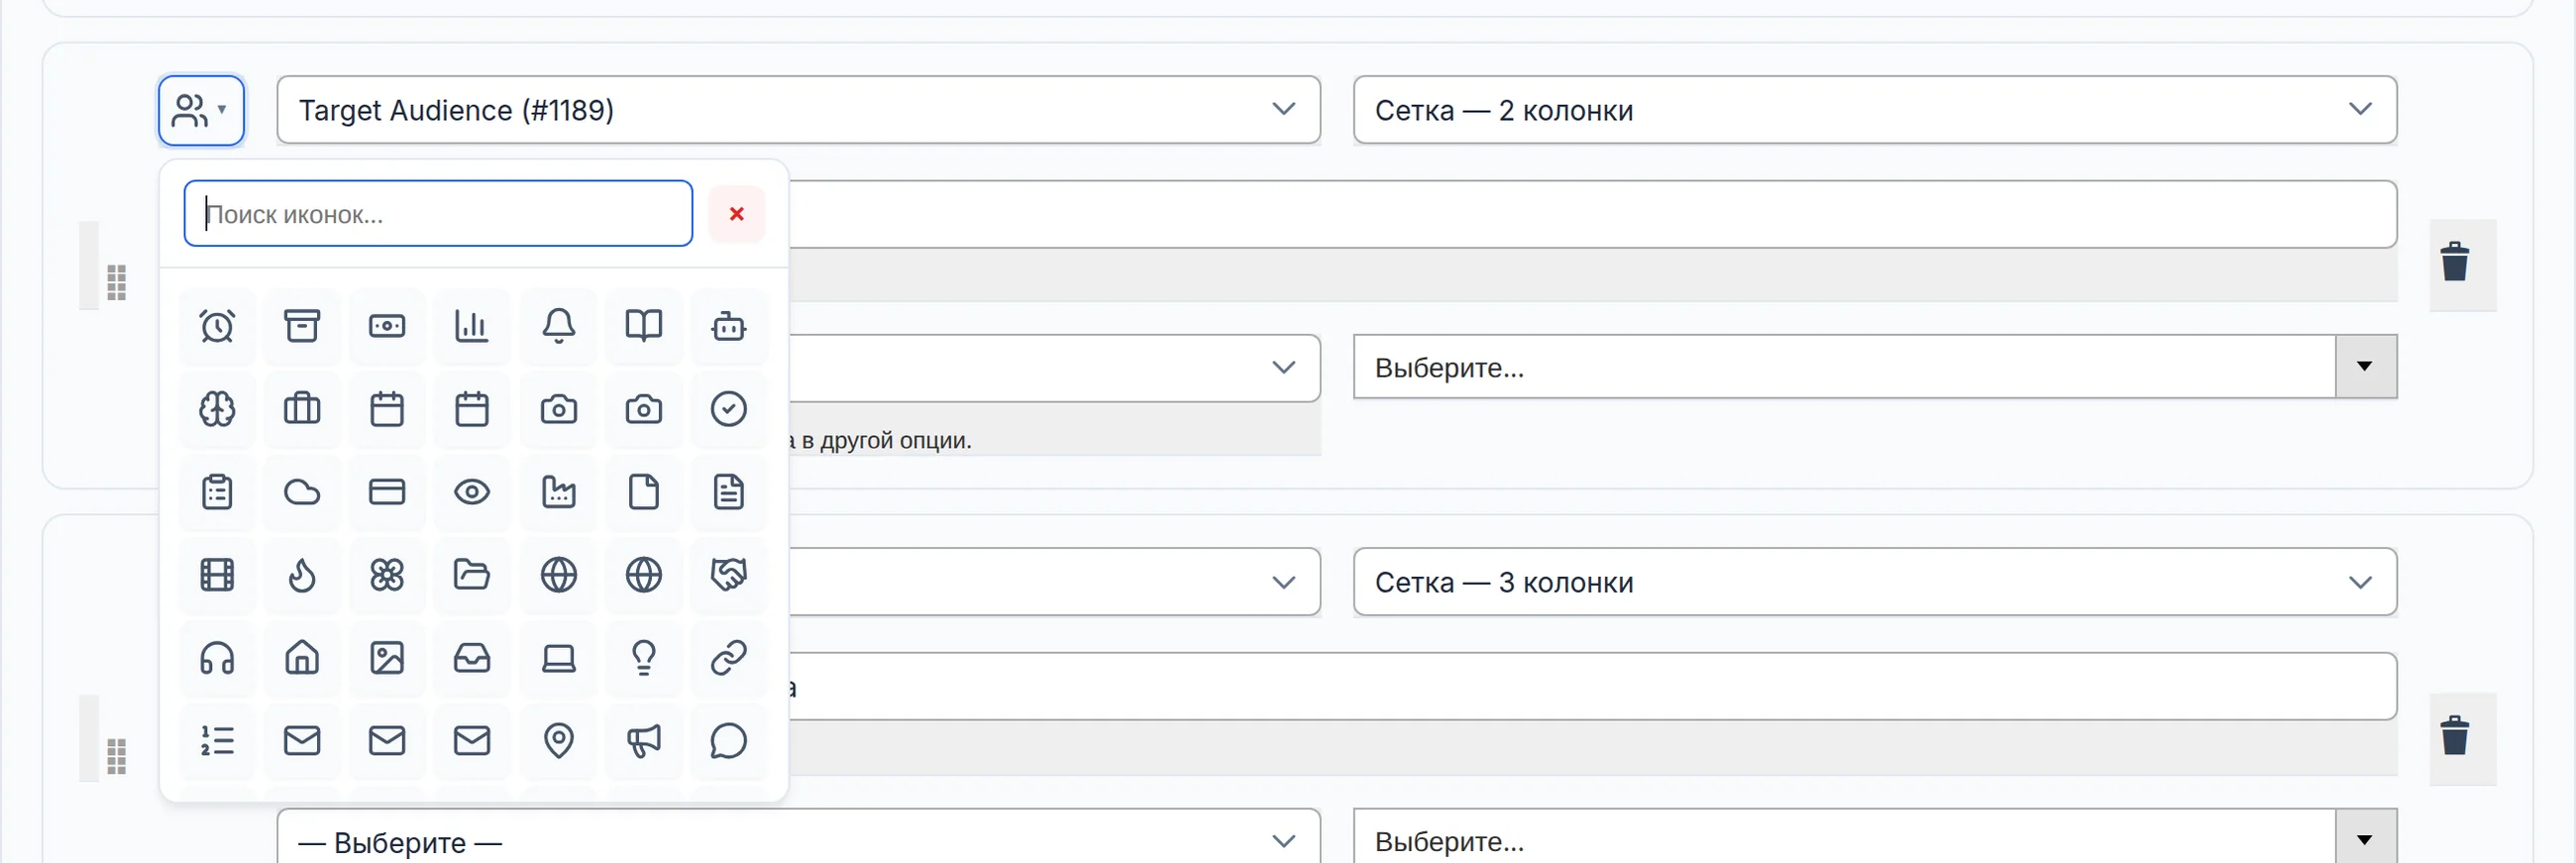Pick the robot bot icon

click(729, 326)
